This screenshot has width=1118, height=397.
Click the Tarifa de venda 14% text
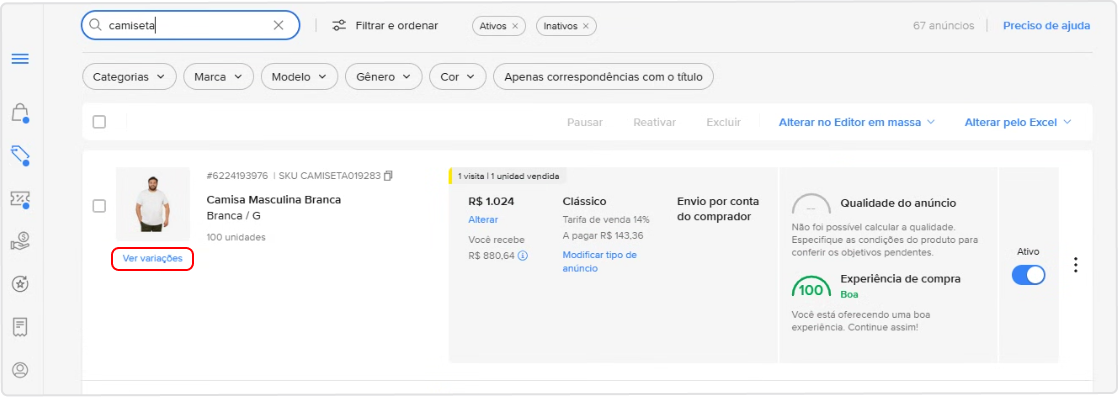[605, 220]
